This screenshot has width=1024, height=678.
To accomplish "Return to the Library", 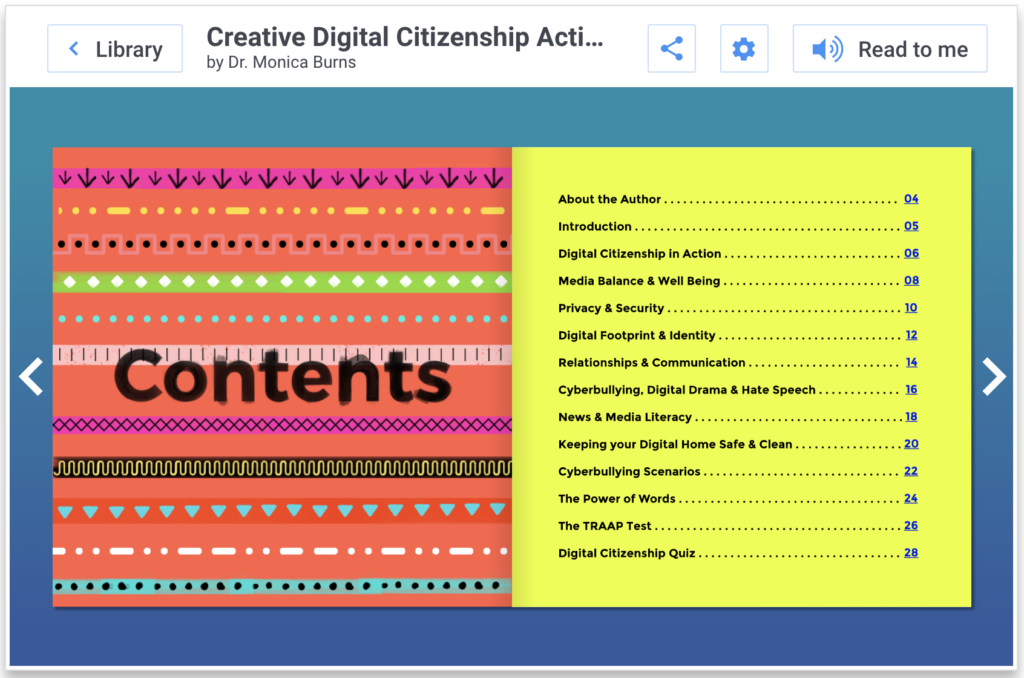I will [x=114, y=48].
